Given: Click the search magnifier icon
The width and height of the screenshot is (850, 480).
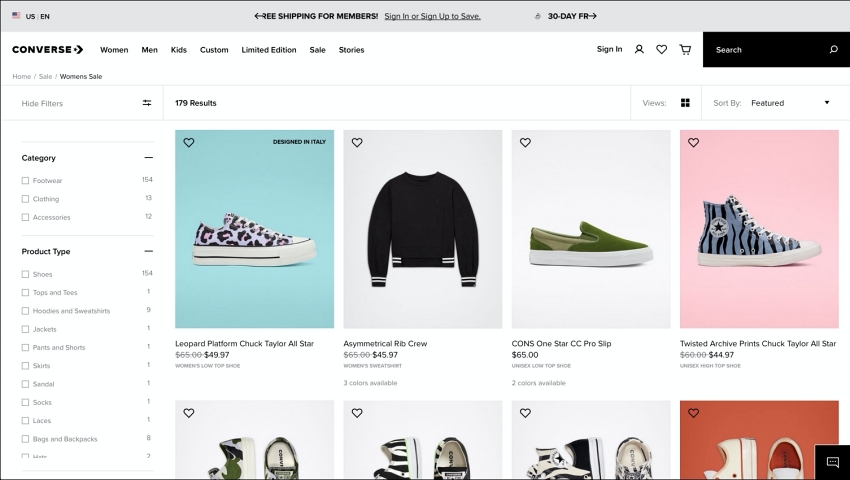Looking at the screenshot, I should 834,49.
